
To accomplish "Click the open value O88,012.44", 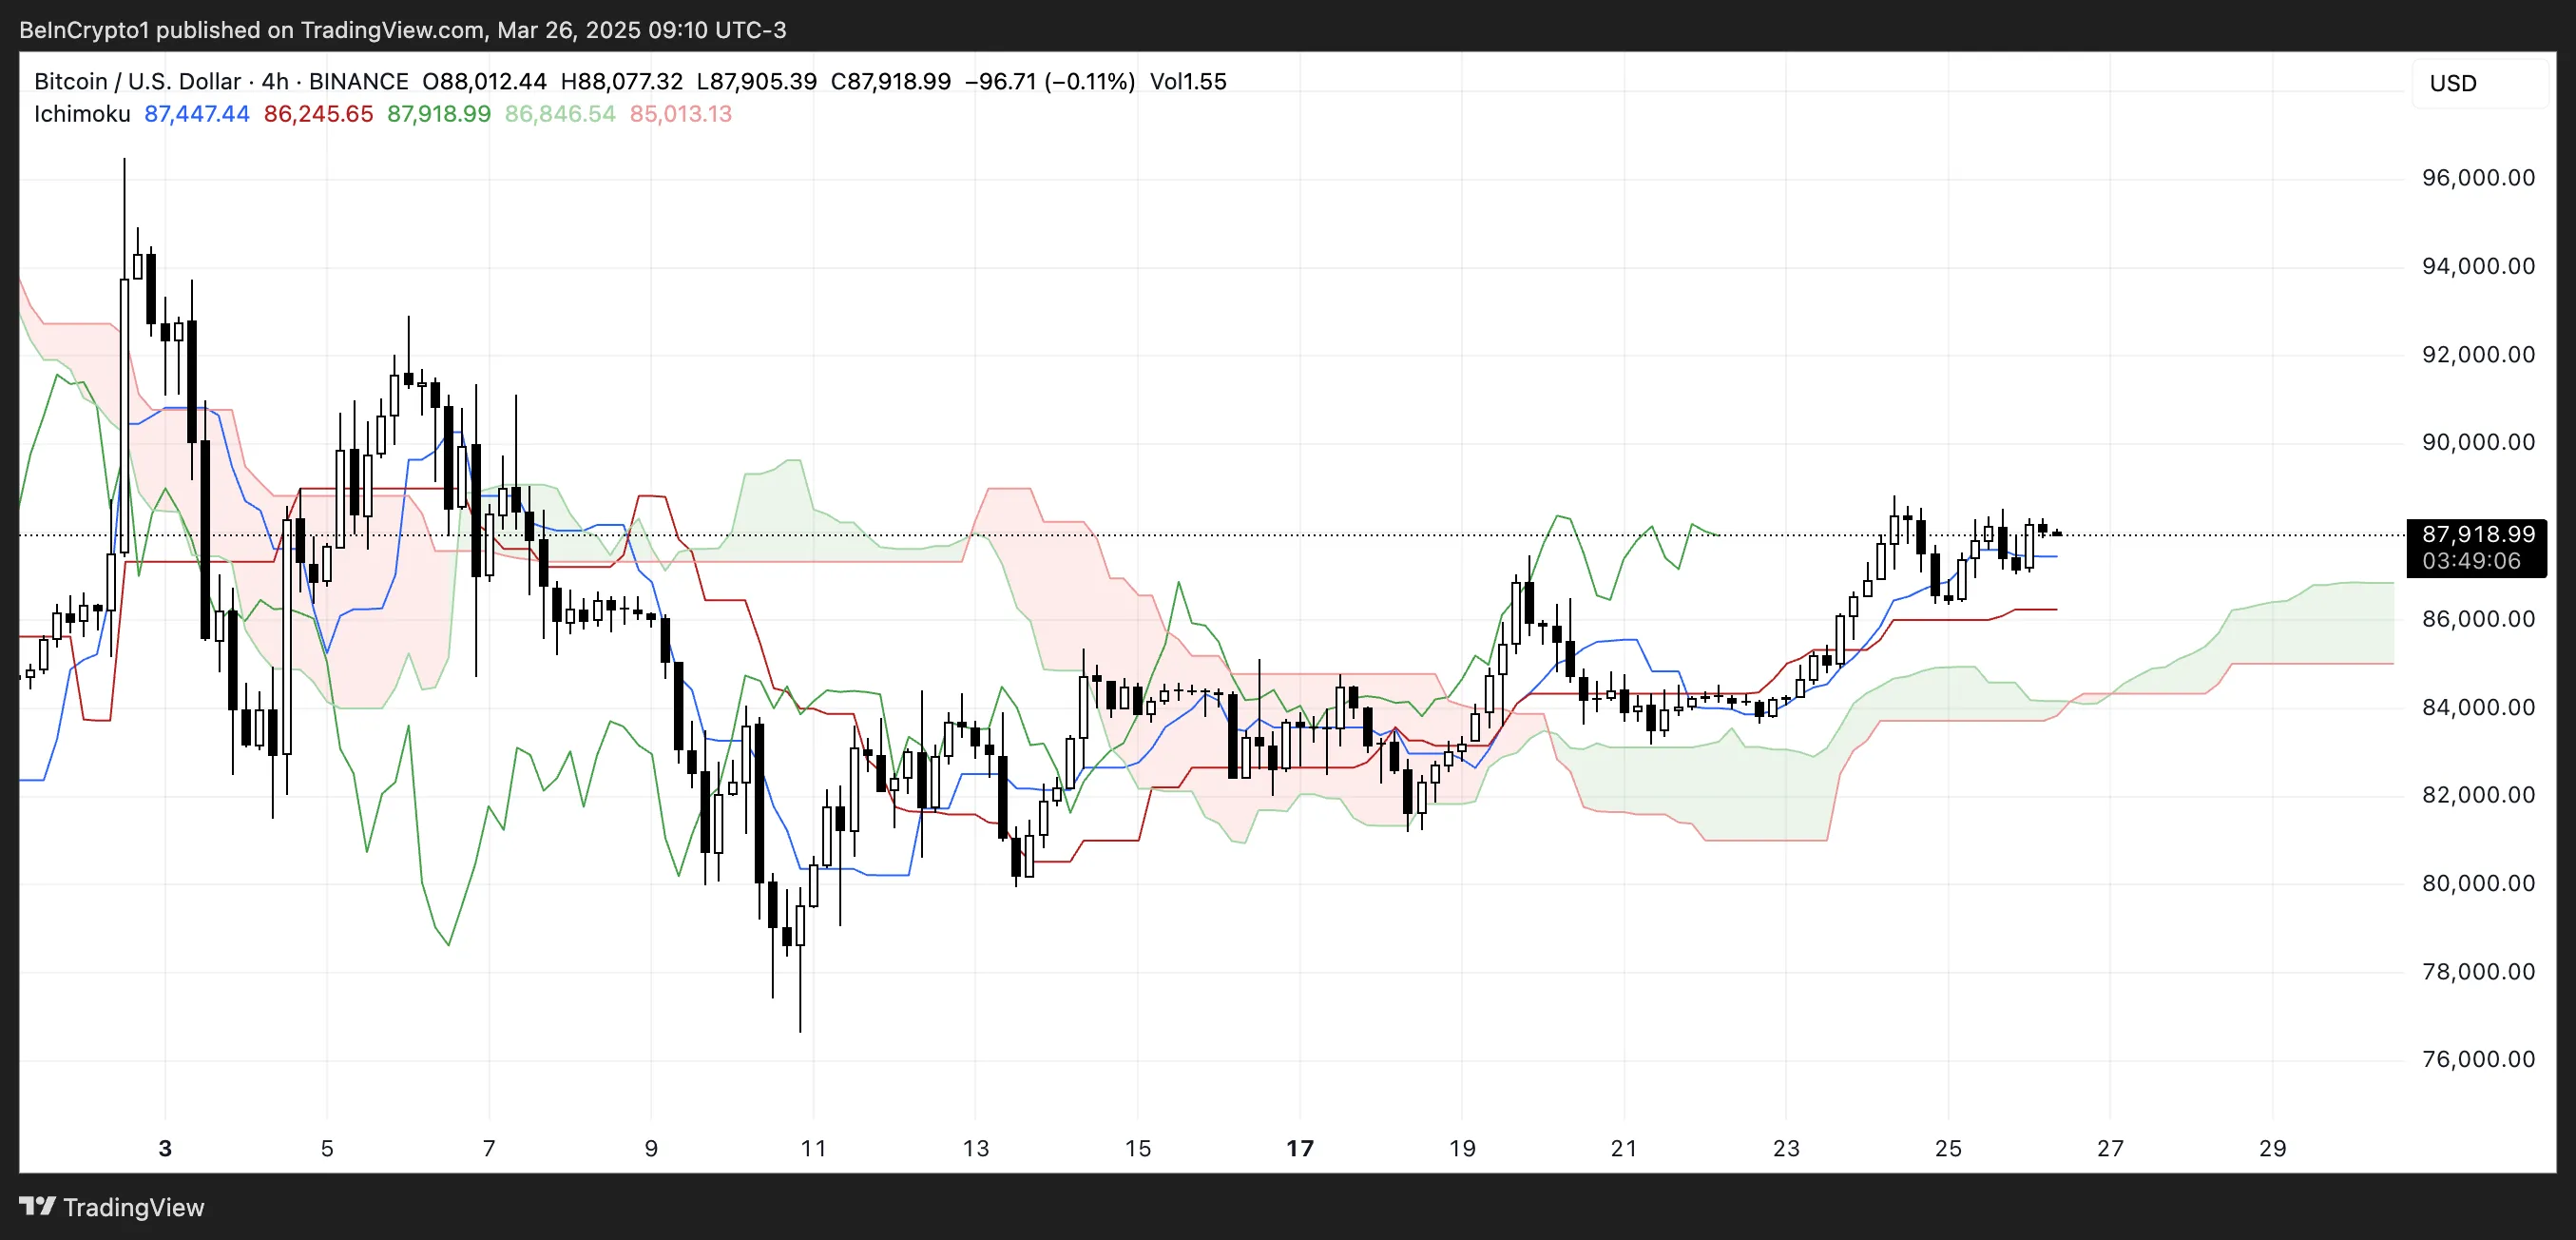I will (x=483, y=81).
